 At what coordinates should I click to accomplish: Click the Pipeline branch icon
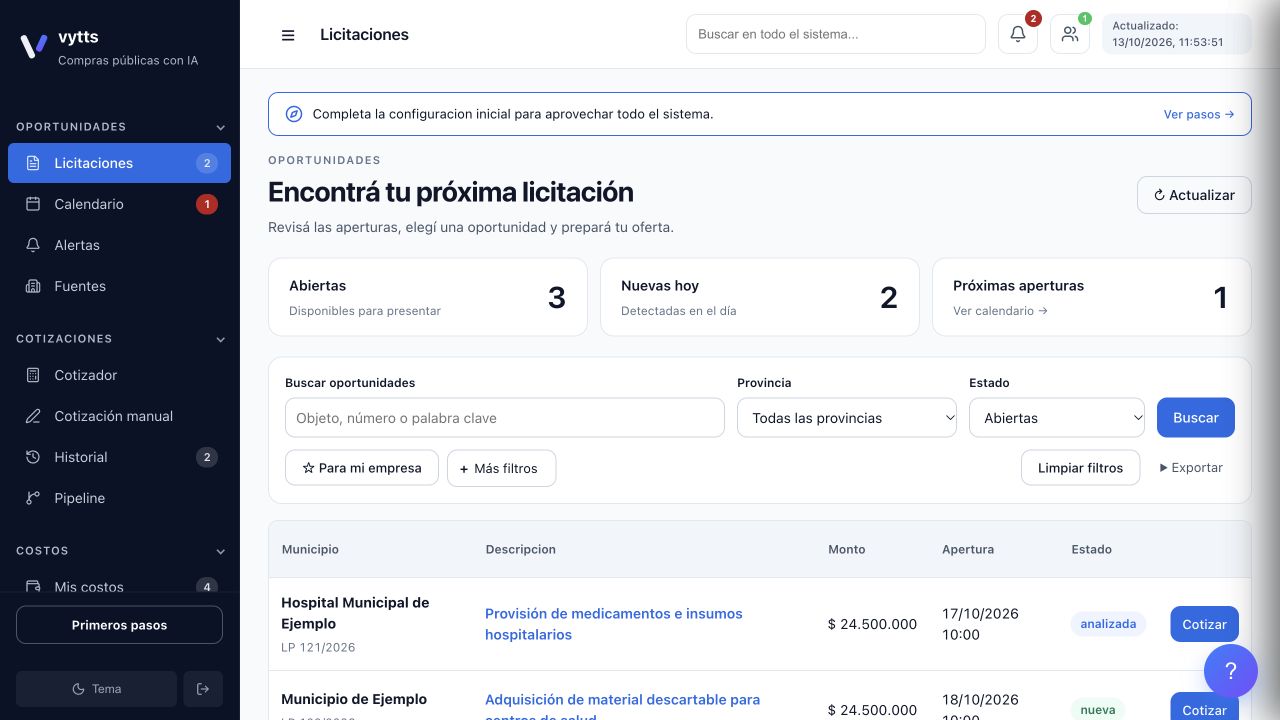click(33, 498)
